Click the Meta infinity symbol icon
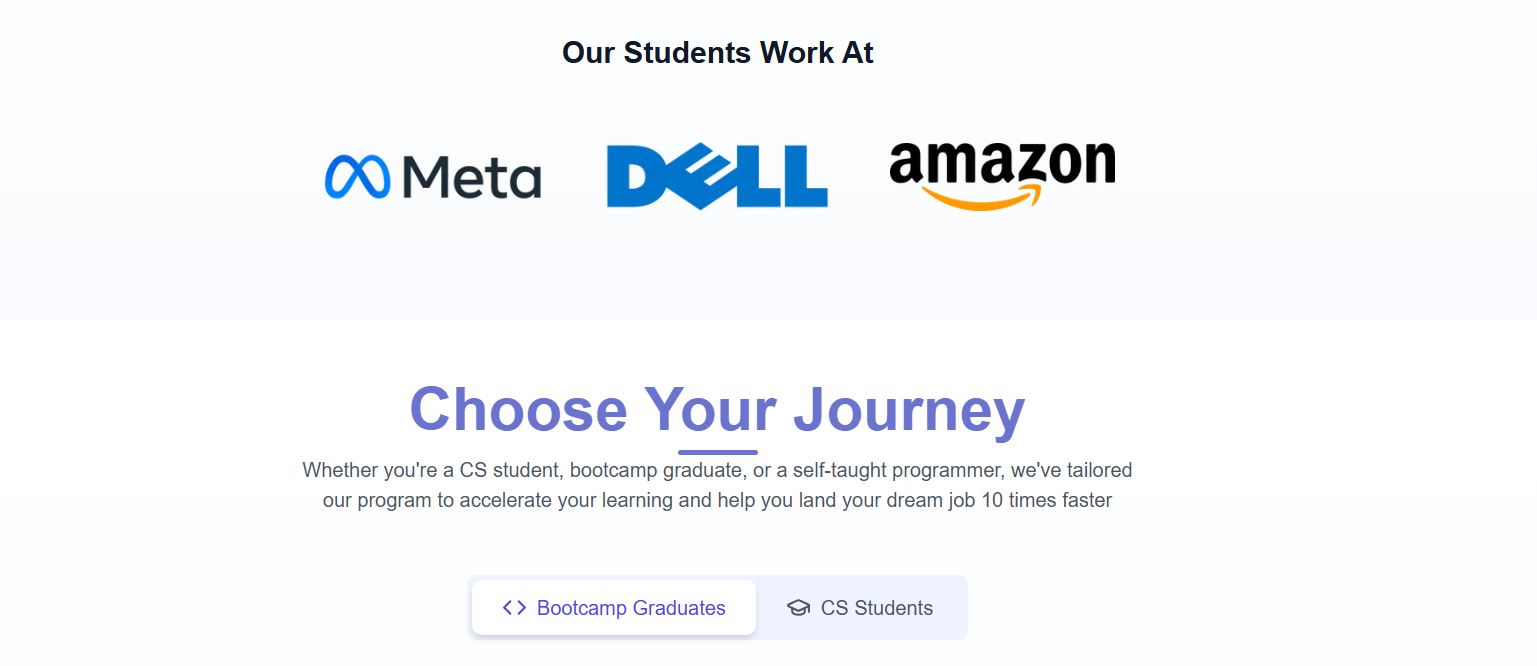Viewport: 1537px width, 666px height. coord(357,177)
